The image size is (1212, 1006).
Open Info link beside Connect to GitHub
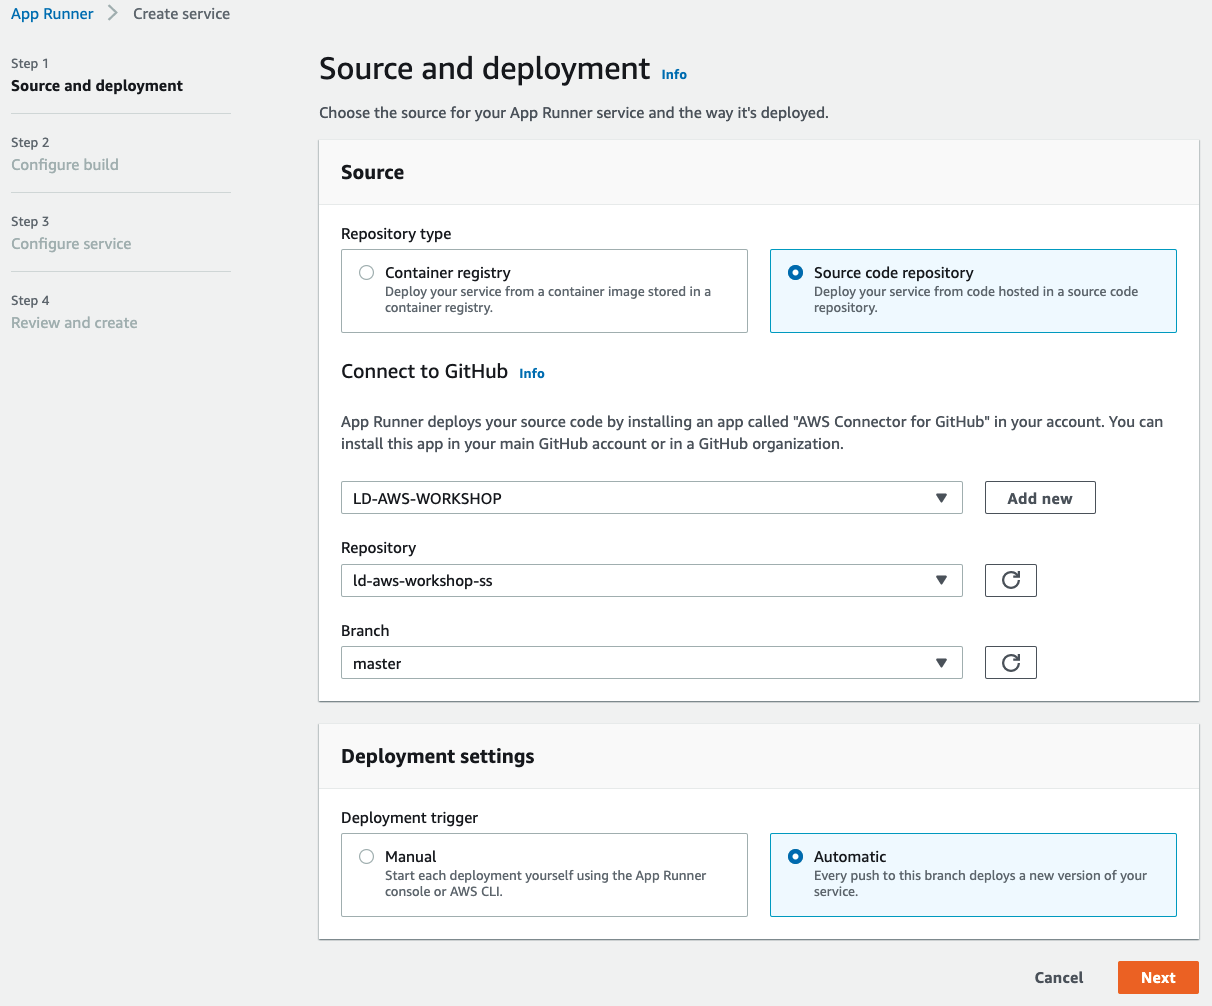pyautogui.click(x=532, y=373)
